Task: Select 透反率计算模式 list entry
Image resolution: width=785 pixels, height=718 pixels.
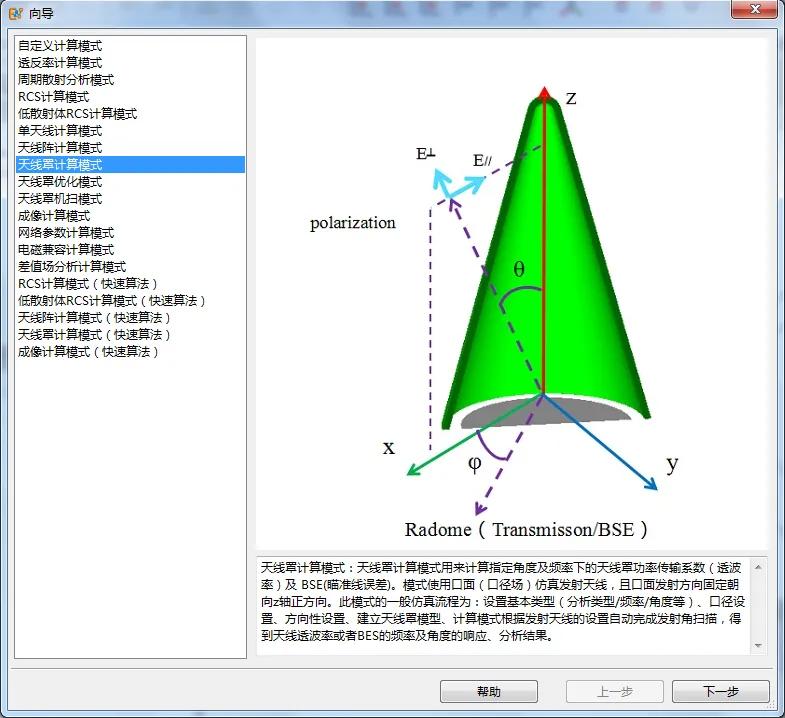Action: tap(130, 63)
